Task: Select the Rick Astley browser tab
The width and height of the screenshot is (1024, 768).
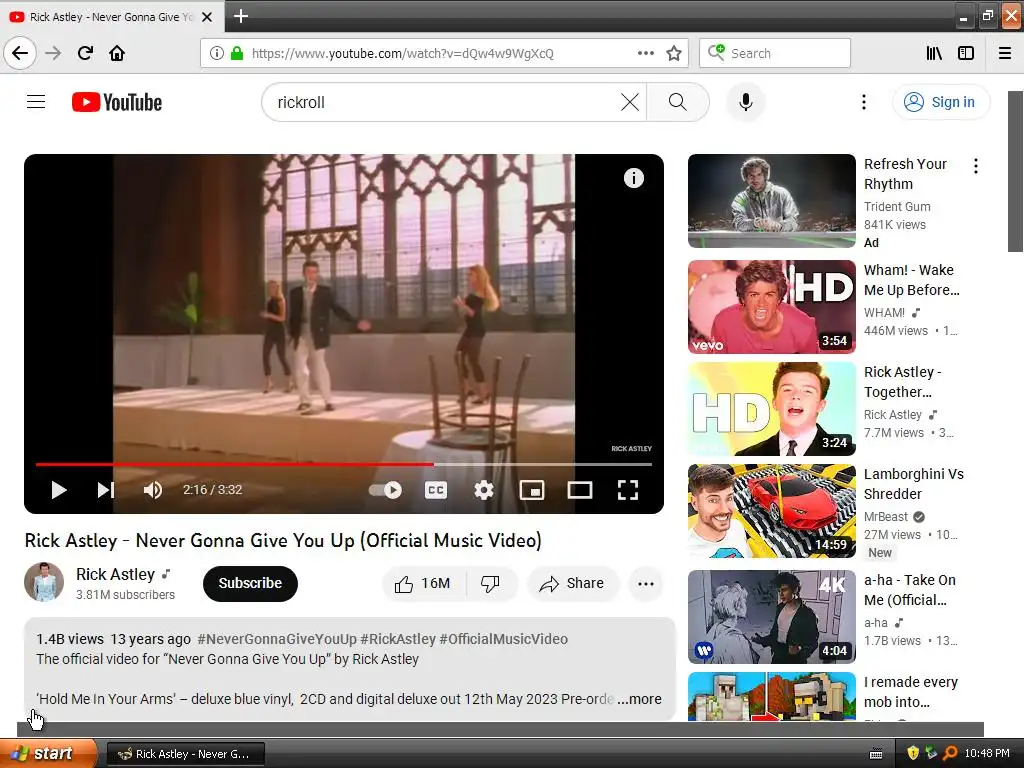Action: pos(111,17)
